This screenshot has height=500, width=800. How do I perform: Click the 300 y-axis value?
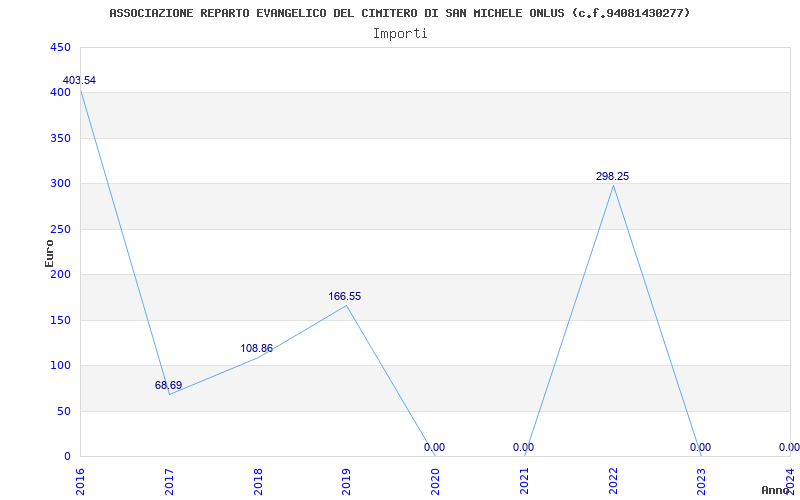point(60,184)
